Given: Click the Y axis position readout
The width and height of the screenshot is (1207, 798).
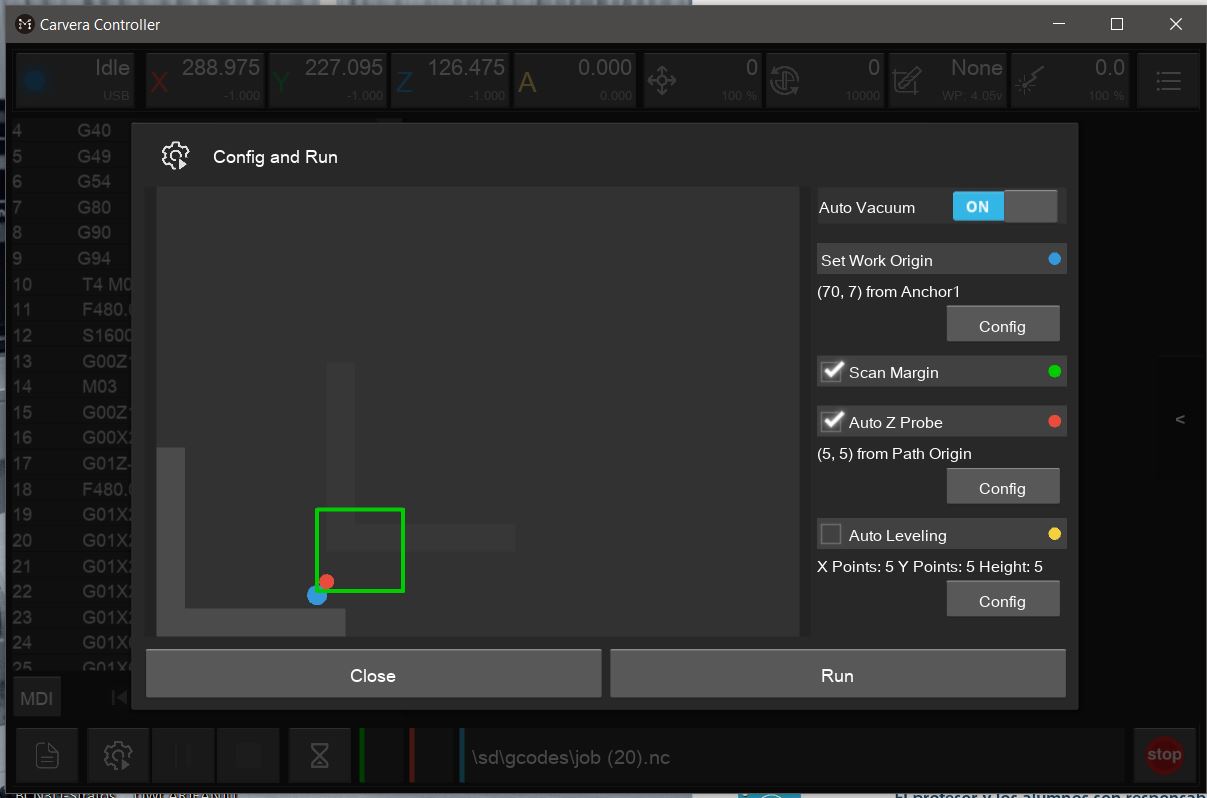Looking at the screenshot, I should [327, 80].
